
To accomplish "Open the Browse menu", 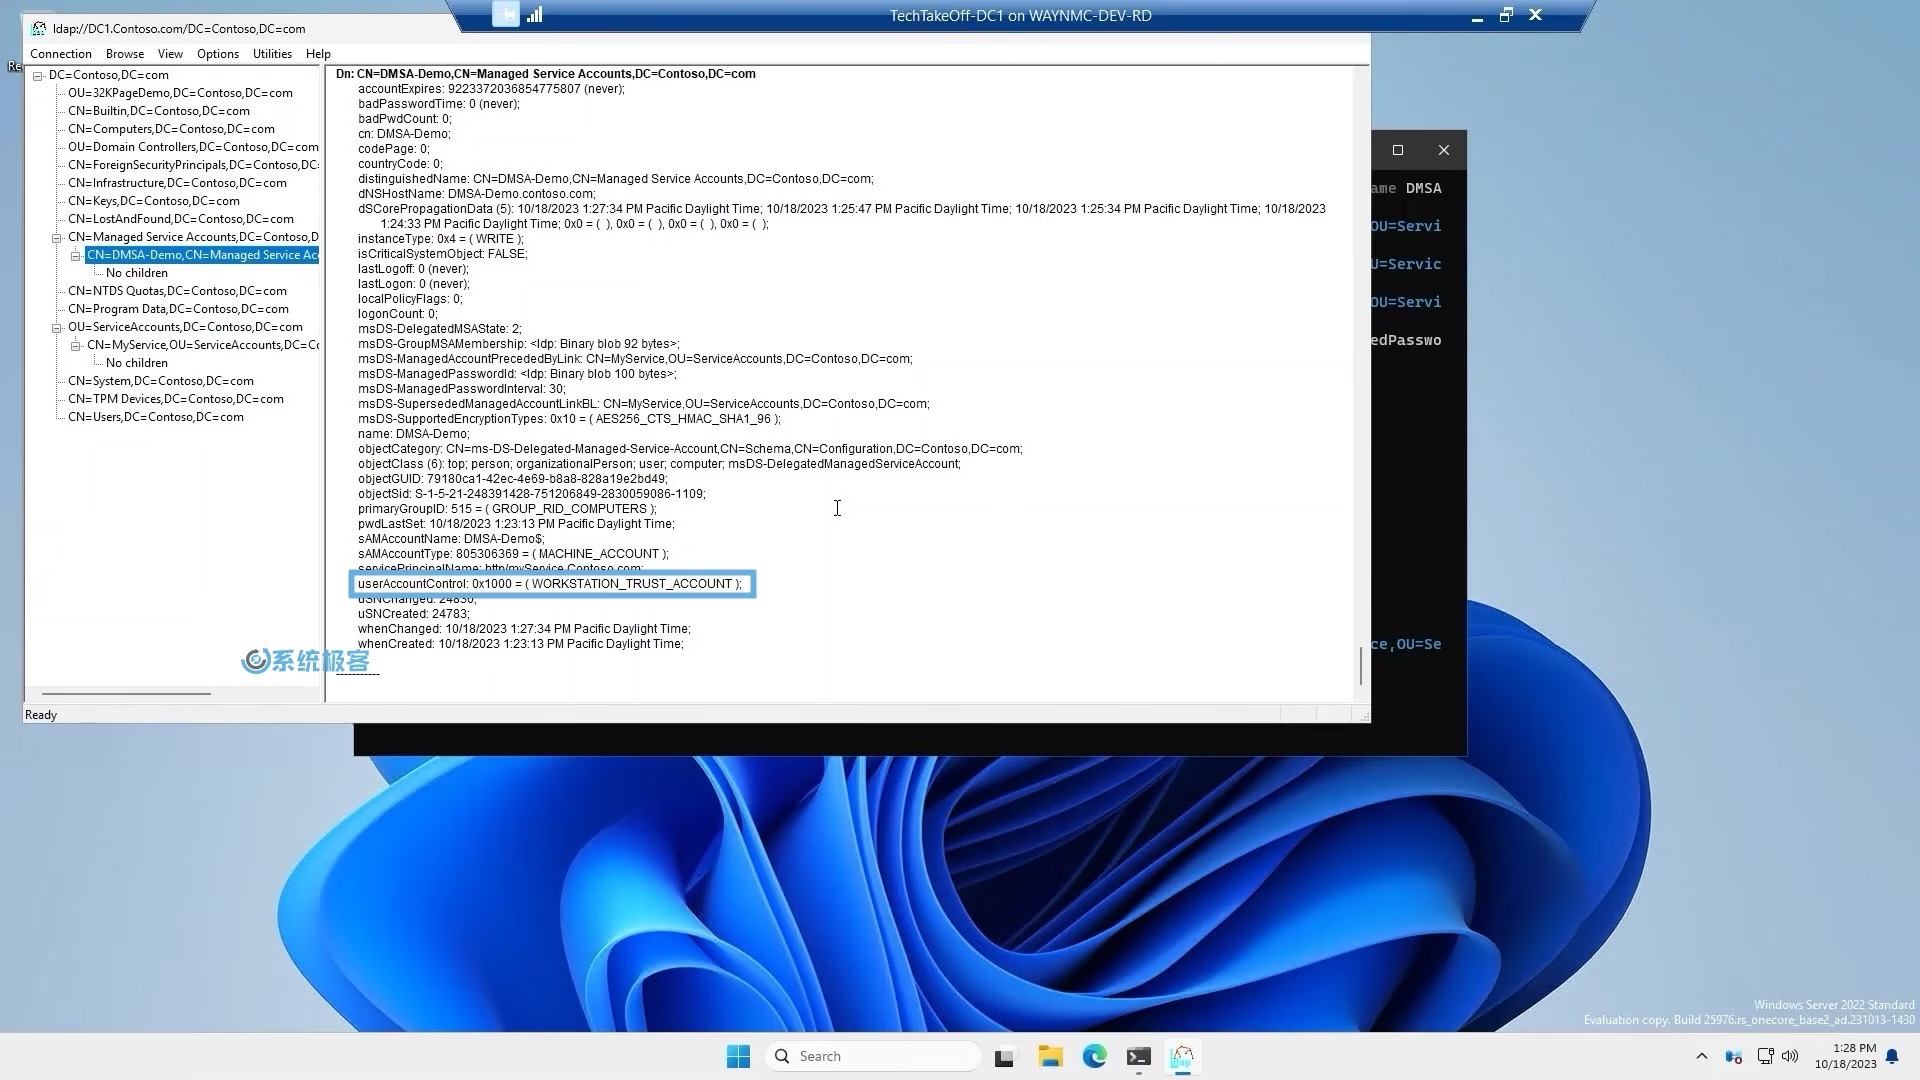I will tap(125, 54).
